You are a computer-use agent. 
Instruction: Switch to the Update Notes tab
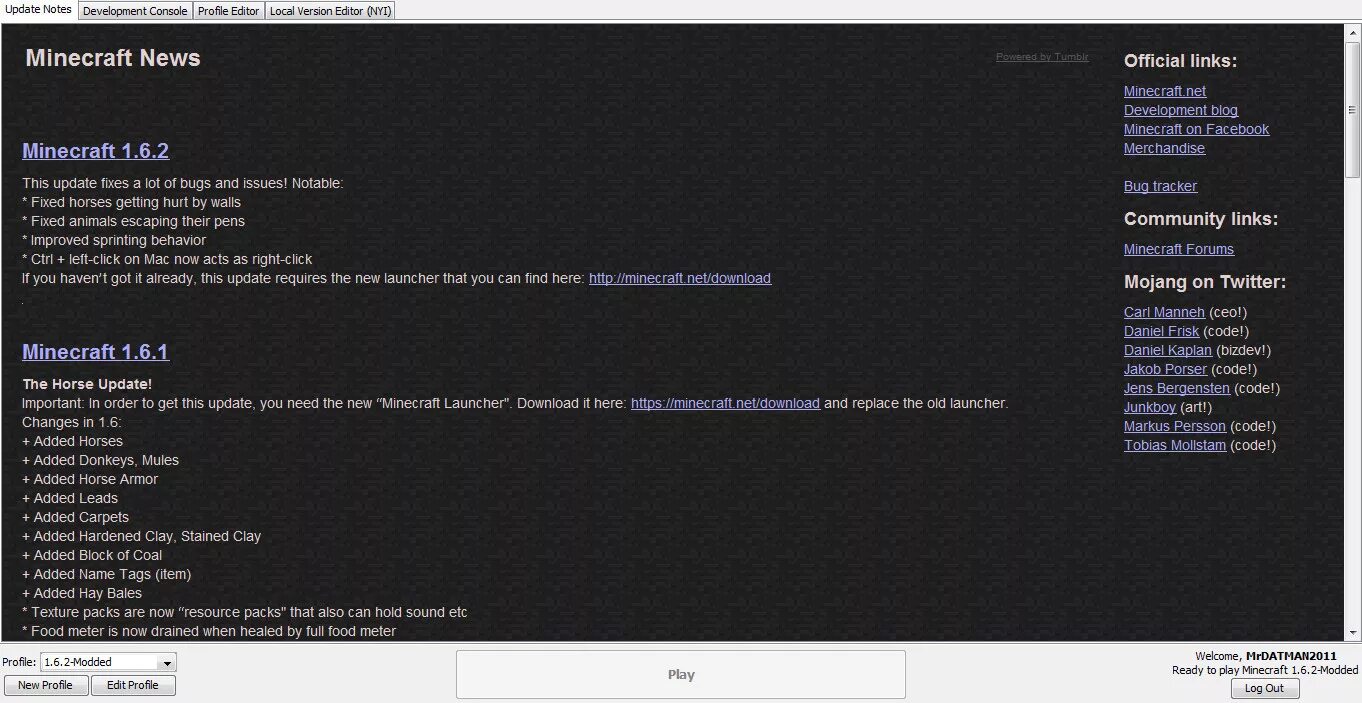[39, 10]
